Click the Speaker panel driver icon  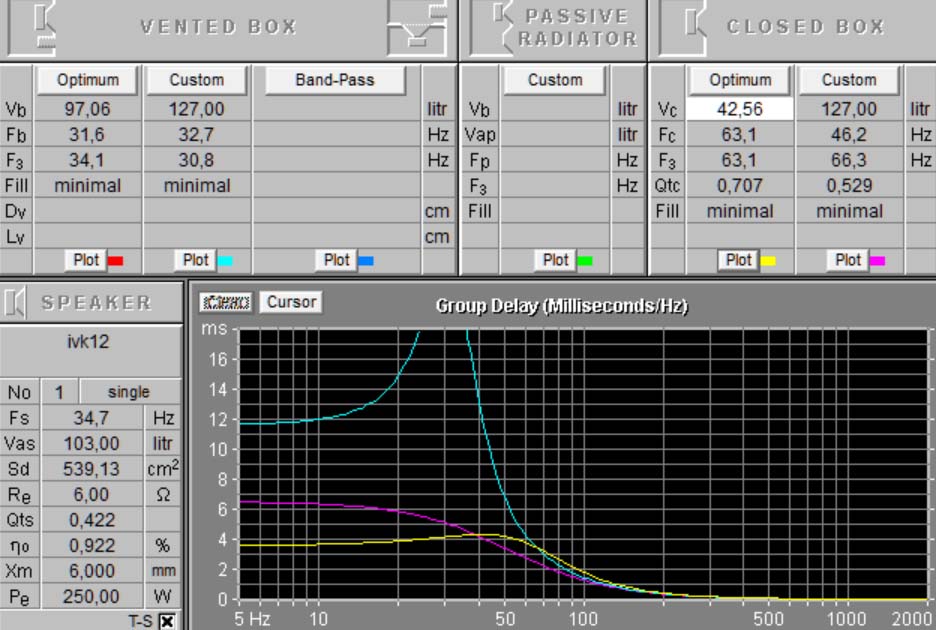15,303
